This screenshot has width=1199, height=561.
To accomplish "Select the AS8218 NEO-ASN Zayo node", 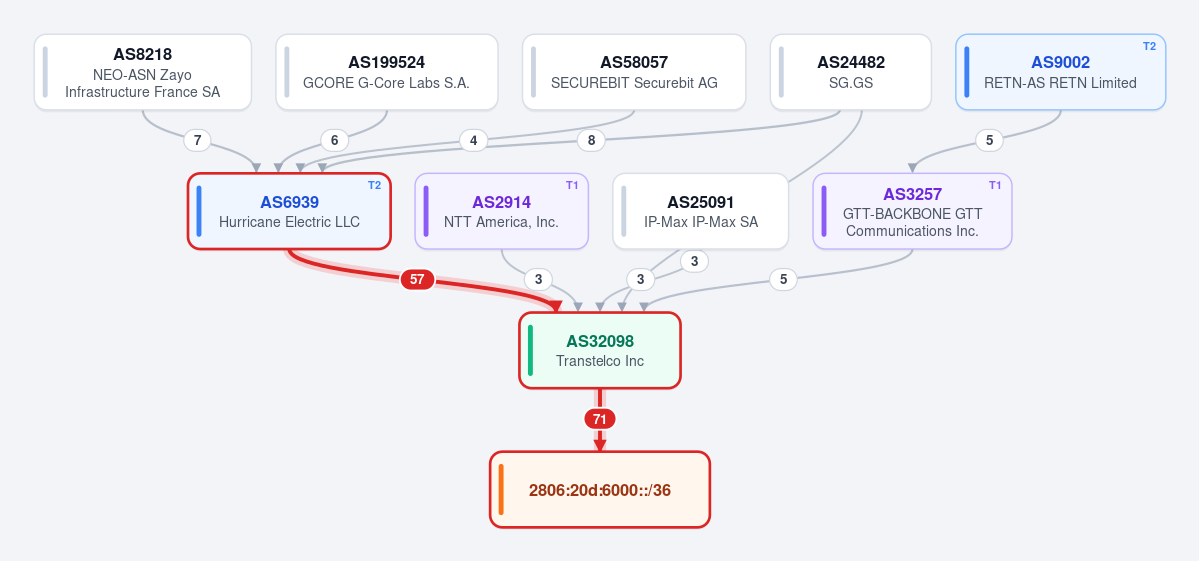I will click(x=143, y=72).
